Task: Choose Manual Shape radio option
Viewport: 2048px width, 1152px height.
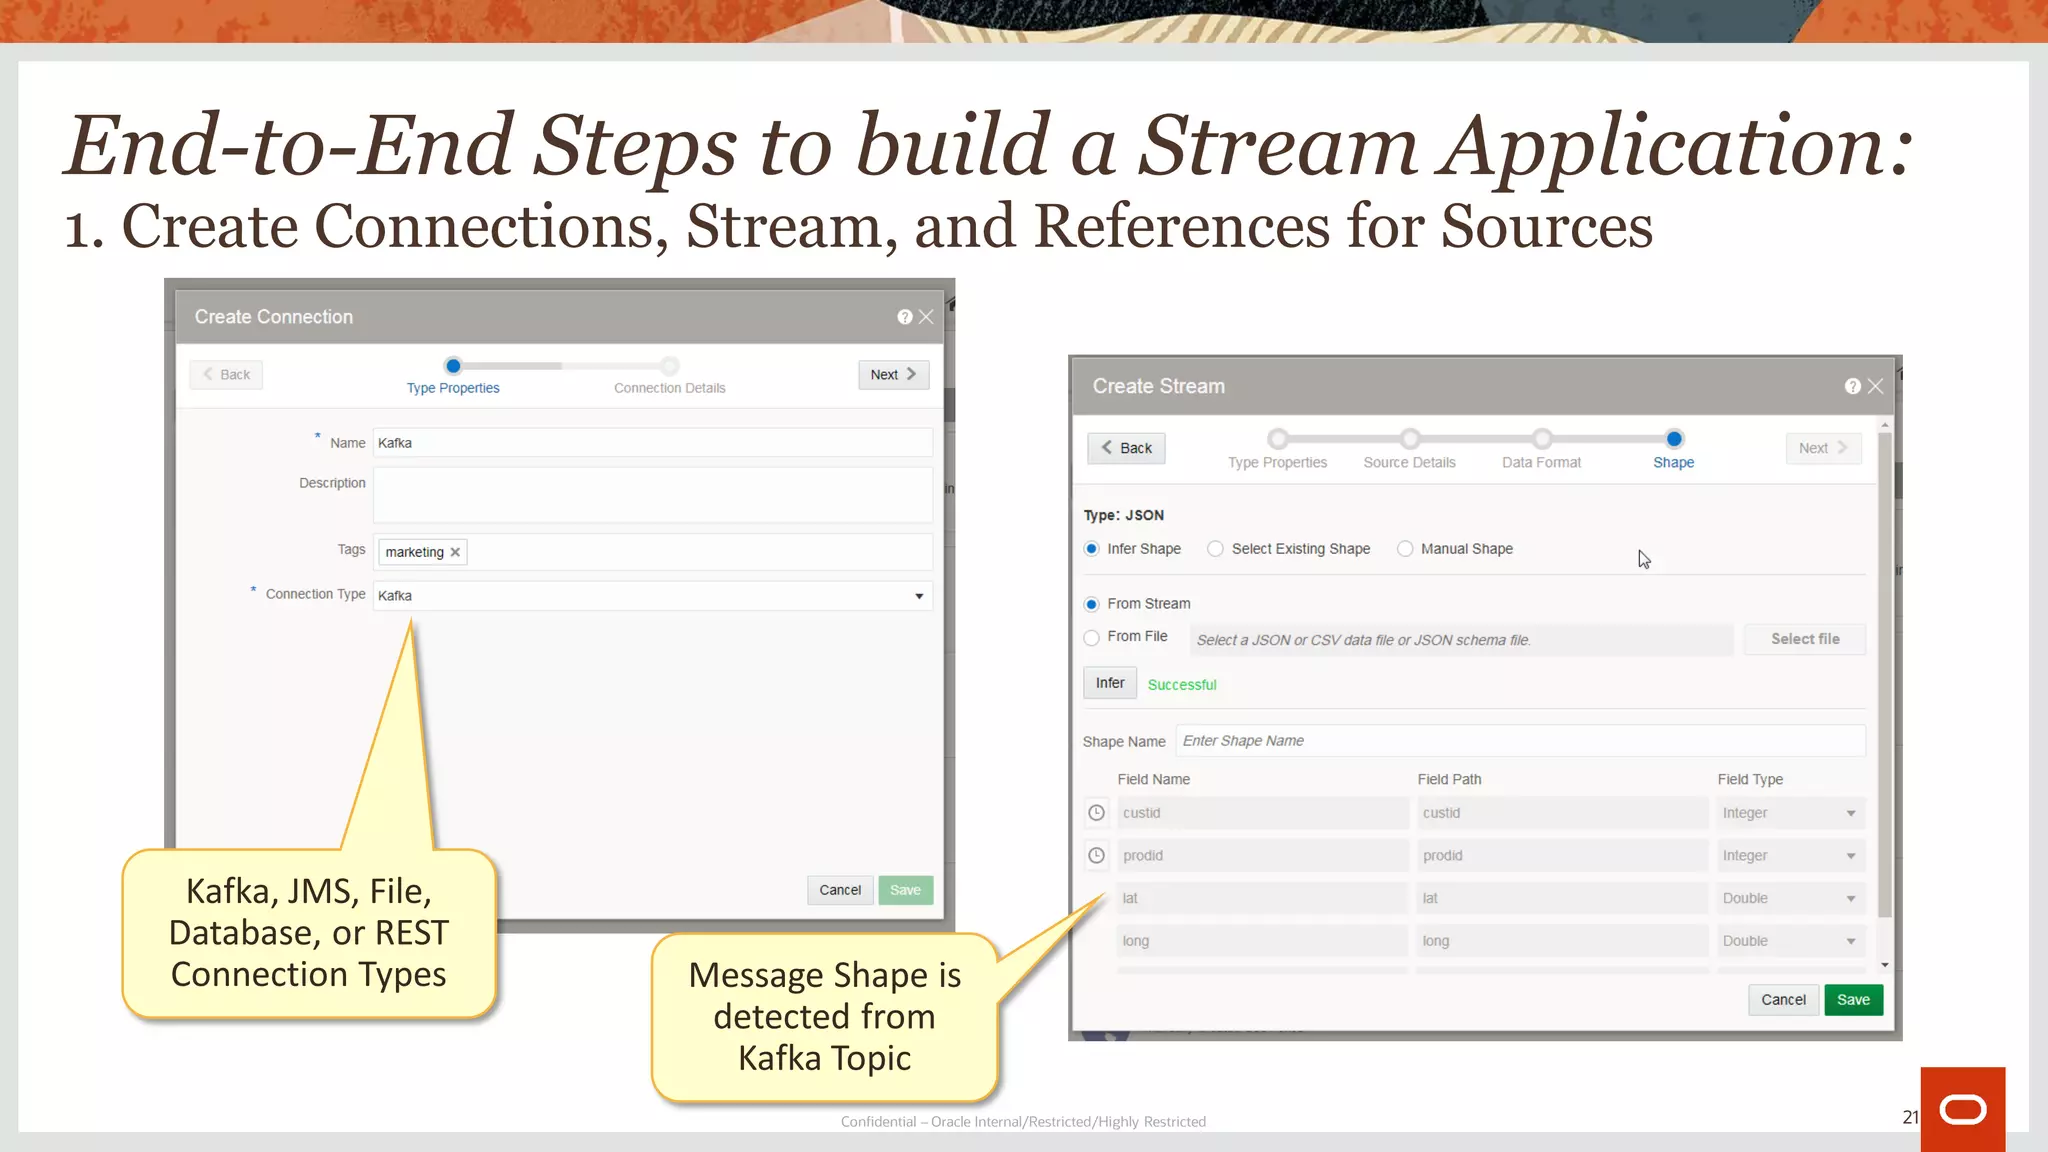Action: coord(1405,549)
